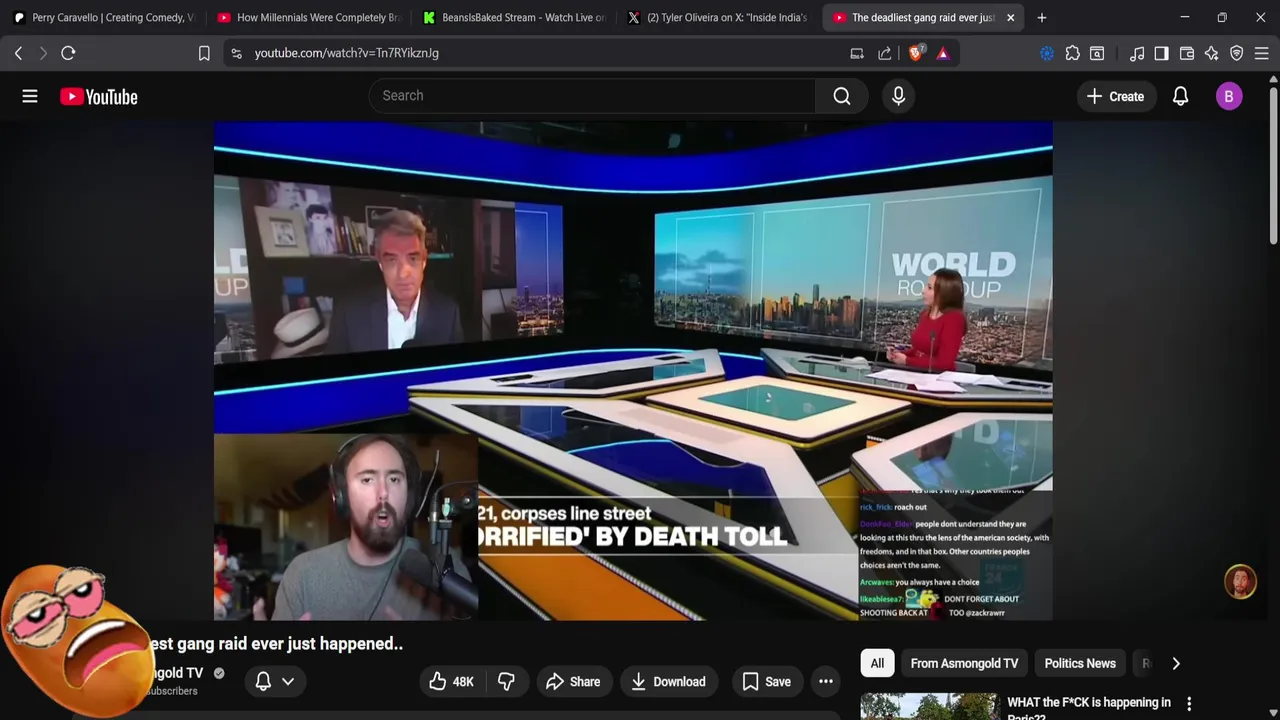Open the media control music note icon
The image size is (1280, 720).
point(1137,53)
